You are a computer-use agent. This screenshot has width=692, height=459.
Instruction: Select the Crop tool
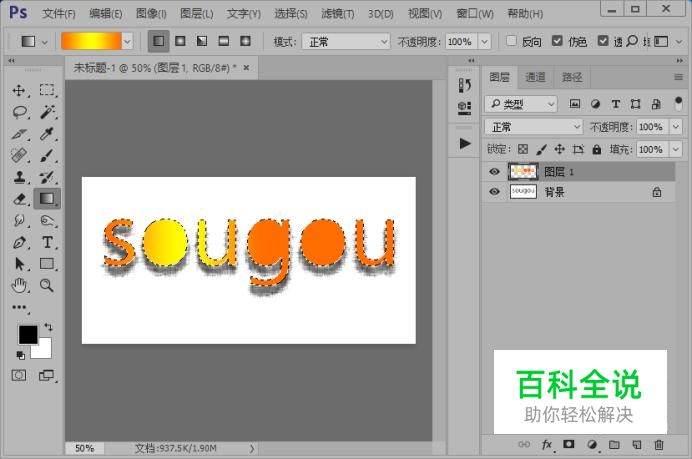tap(19, 134)
